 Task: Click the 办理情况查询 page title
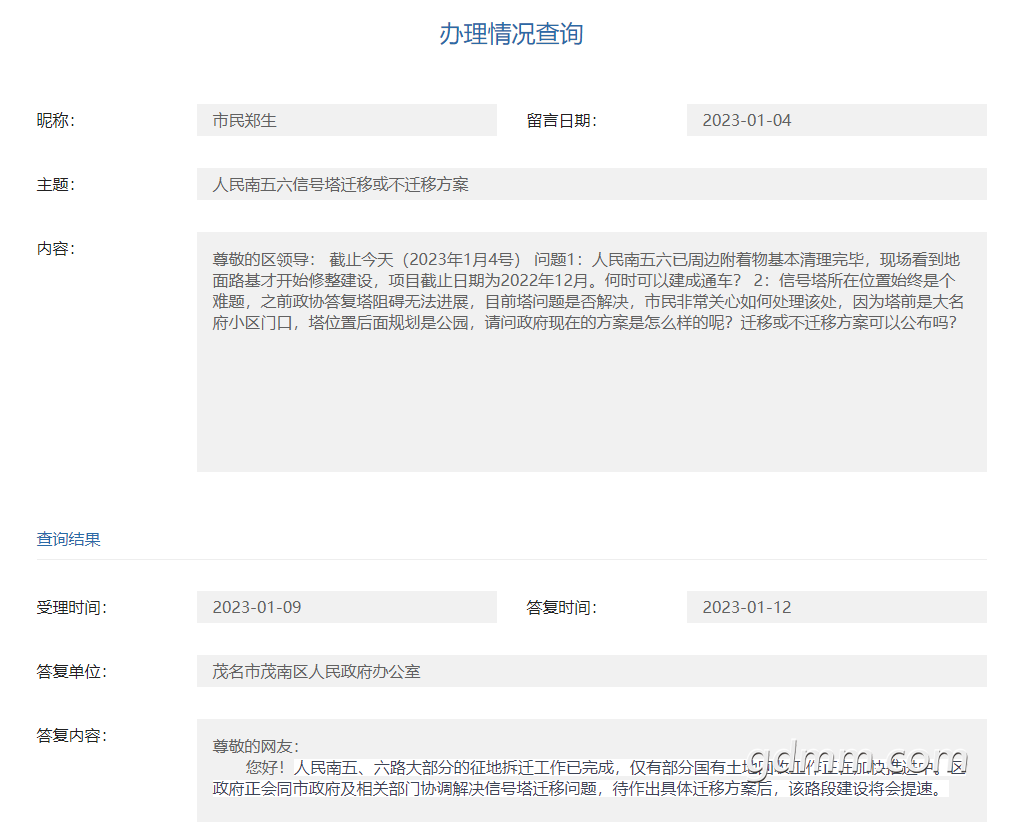(511, 34)
